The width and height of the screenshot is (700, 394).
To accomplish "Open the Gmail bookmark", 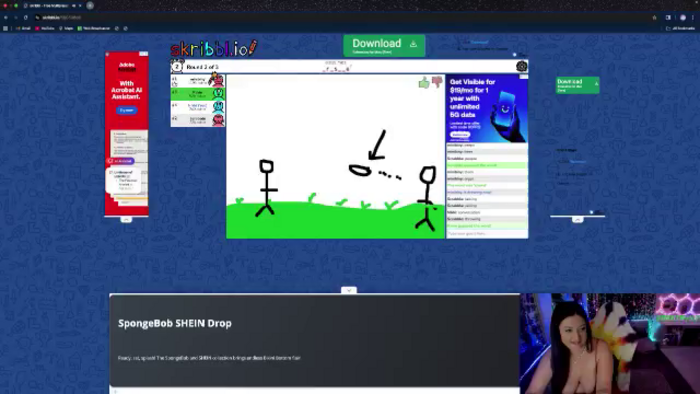I will 23,28.
